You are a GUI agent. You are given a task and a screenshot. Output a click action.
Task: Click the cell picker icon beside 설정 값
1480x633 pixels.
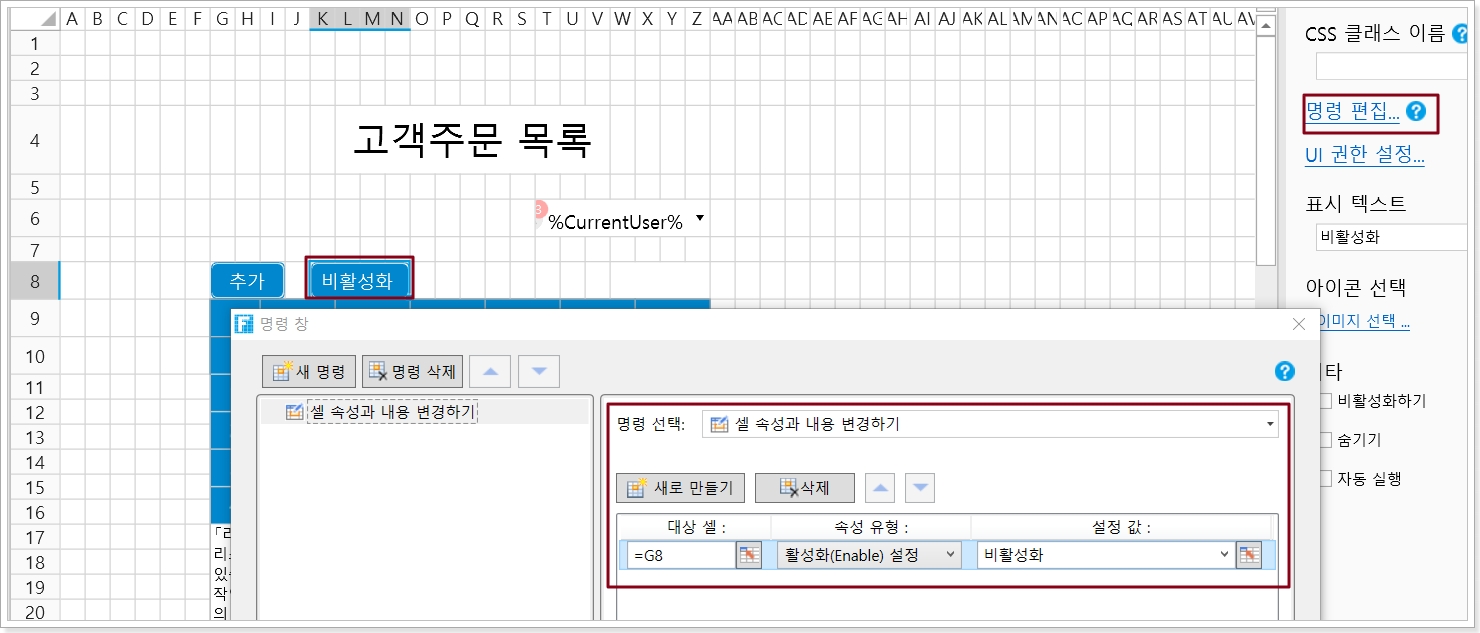point(1248,555)
